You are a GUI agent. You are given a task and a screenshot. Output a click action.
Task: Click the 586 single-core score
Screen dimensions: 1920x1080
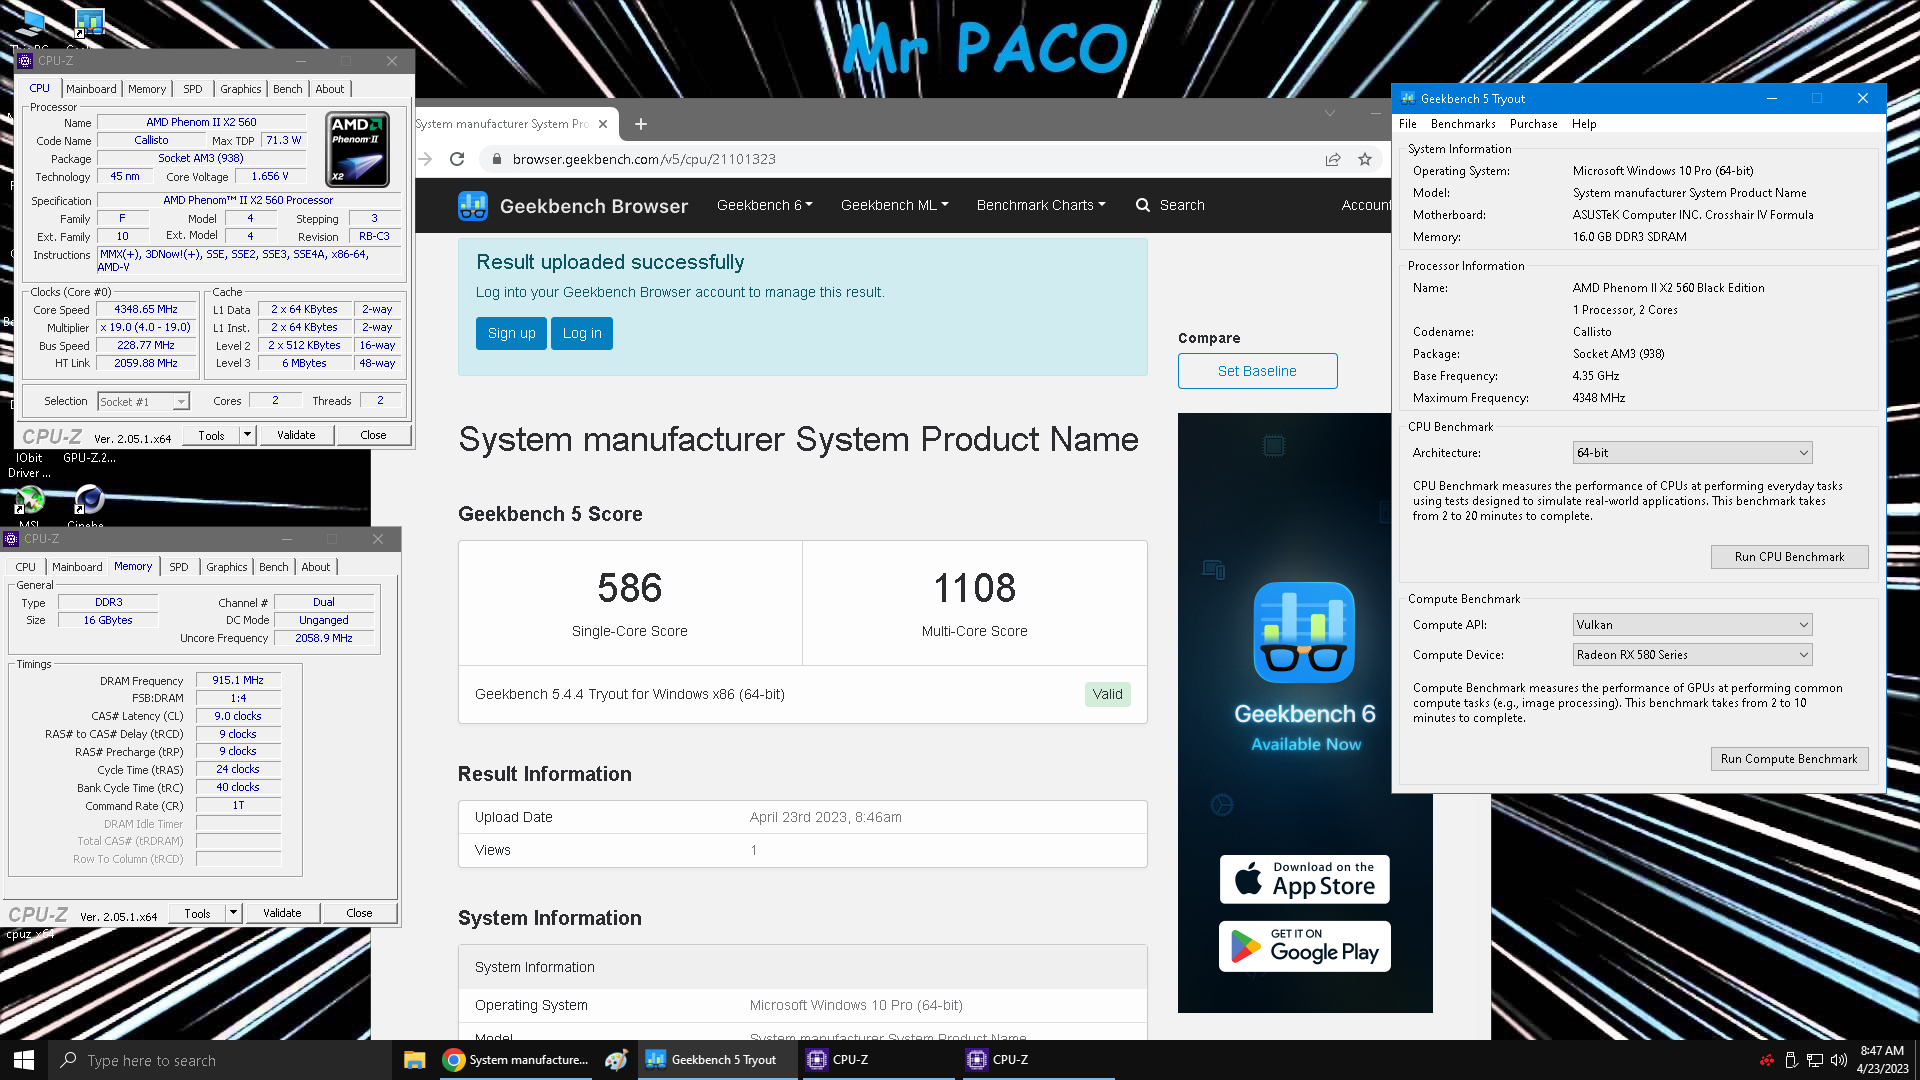pyautogui.click(x=630, y=588)
